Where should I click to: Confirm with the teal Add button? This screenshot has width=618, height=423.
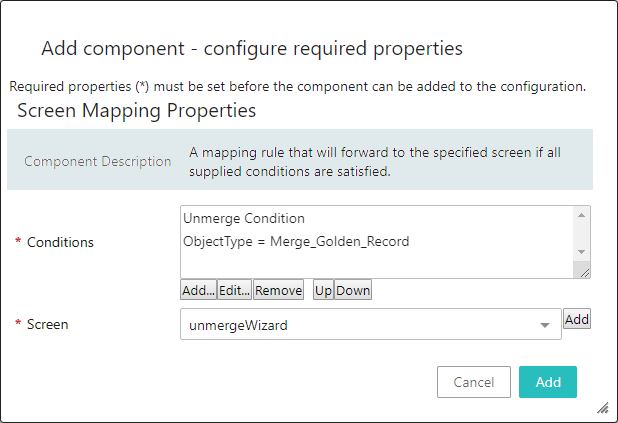[548, 382]
